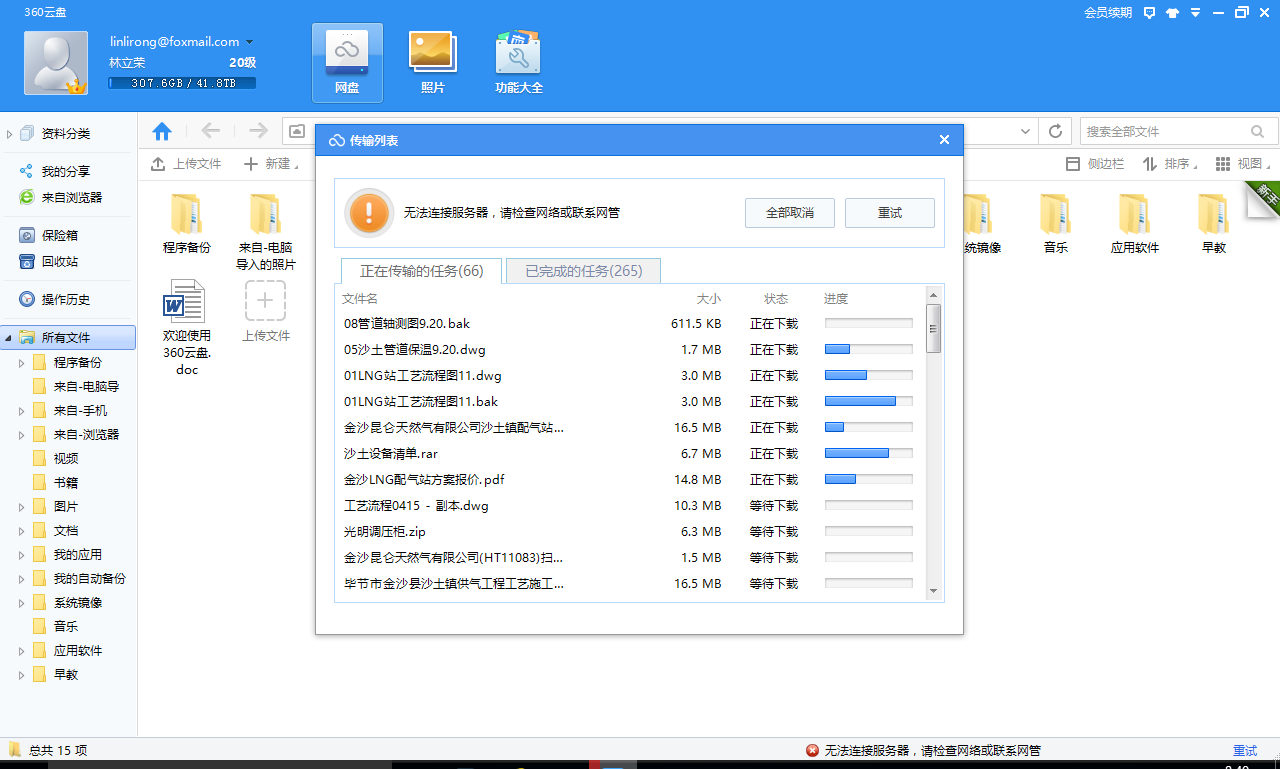Expand the 来自-手机 tree folder
Screen dimensions: 1280x769
pyautogui.click(x=22, y=410)
